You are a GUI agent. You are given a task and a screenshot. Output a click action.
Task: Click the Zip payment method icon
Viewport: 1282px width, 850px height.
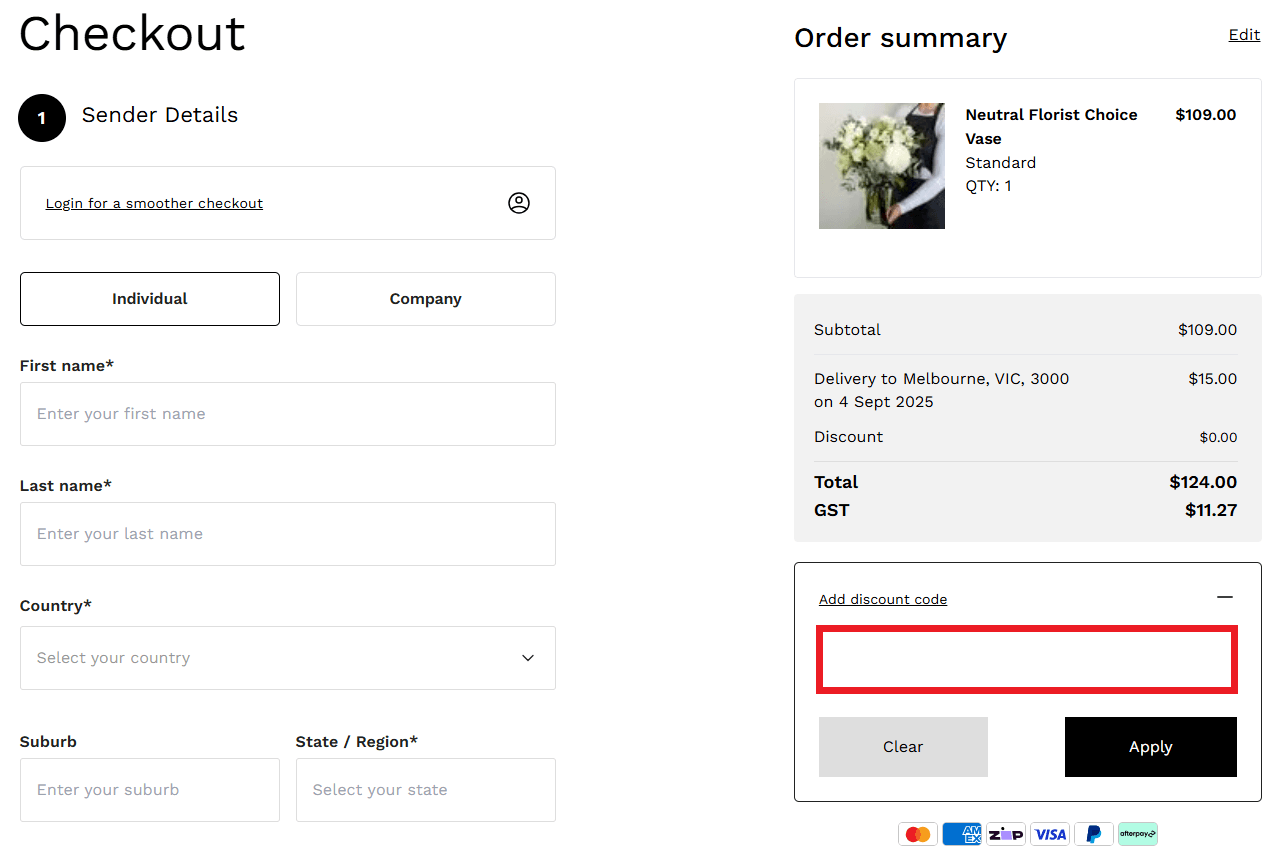pos(1005,833)
